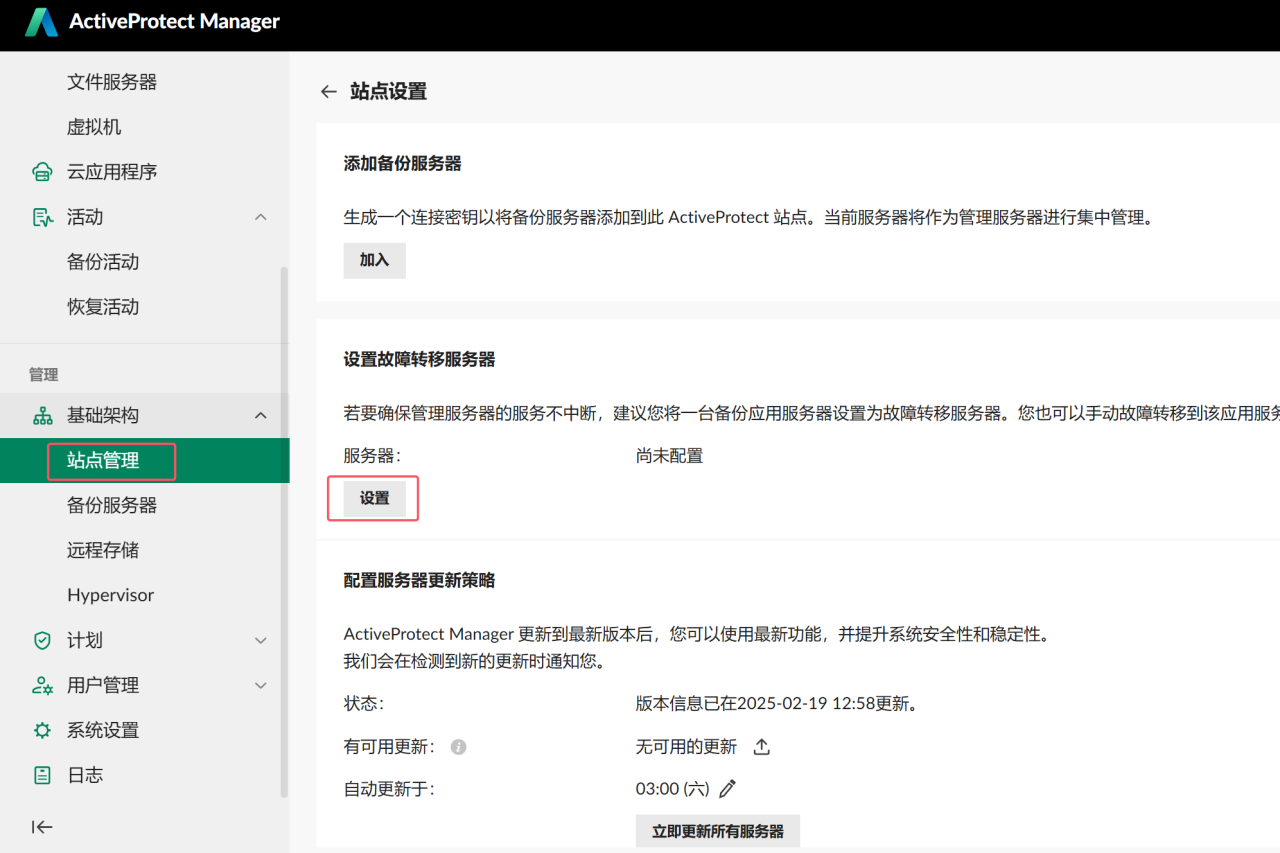
Task: Click the 配置服务器更新策略 heading
Action: [420, 580]
